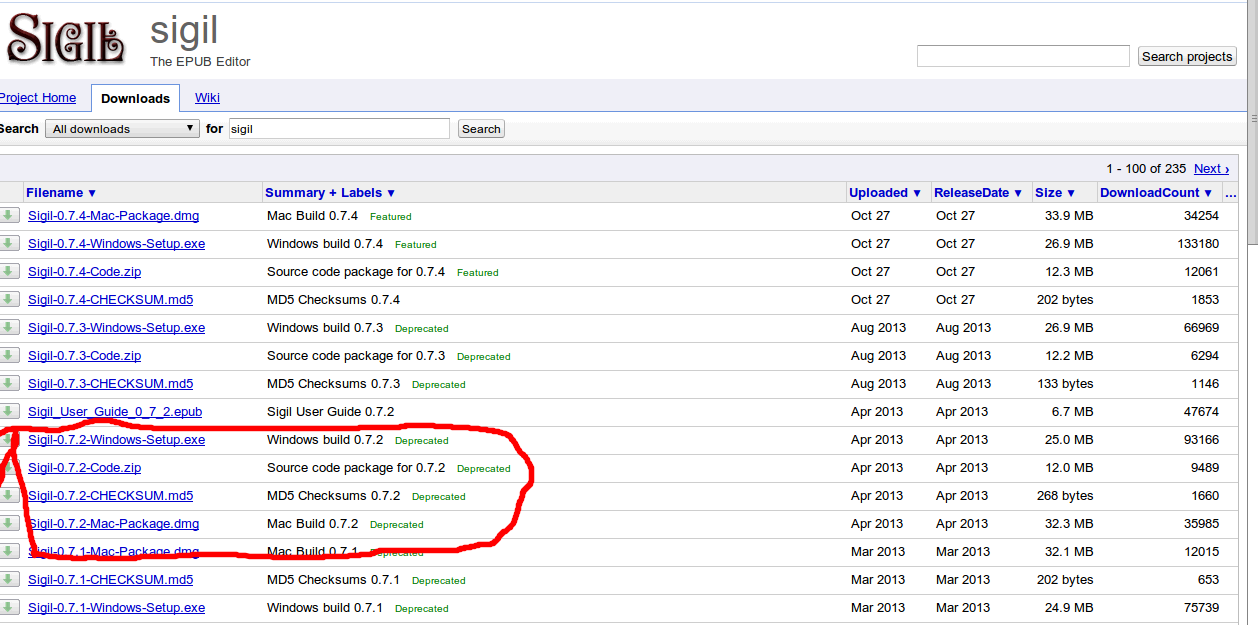
Task: Click Featured label on Mac Build 0.7.4
Action: point(390,216)
